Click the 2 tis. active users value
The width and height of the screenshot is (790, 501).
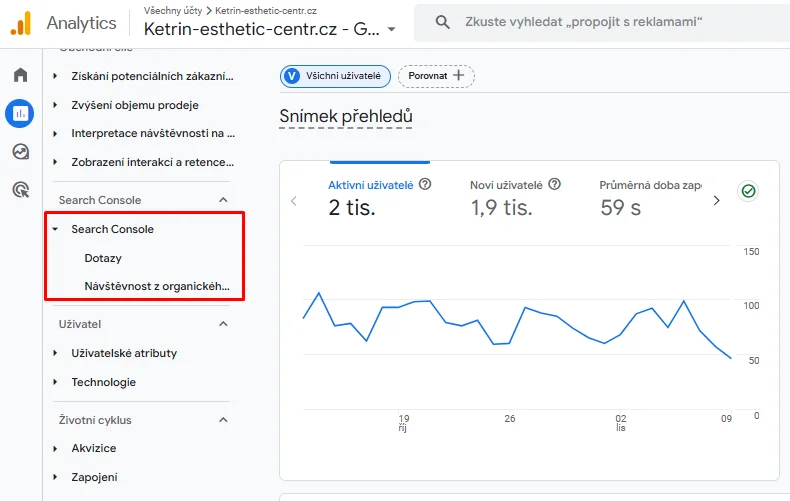coord(352,207)
